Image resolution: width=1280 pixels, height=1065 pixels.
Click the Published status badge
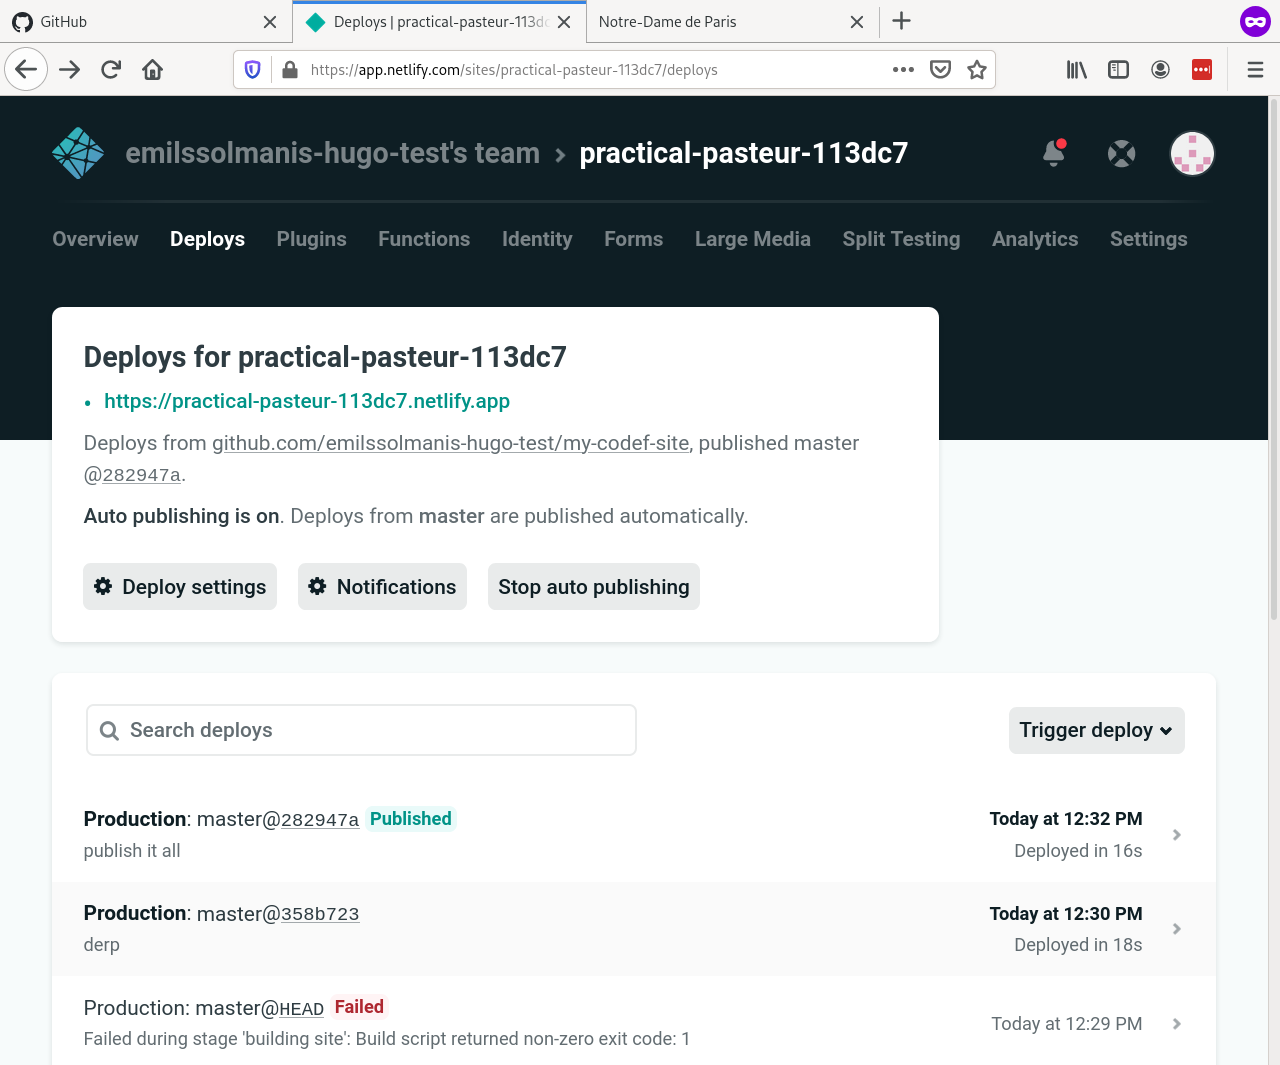tap(411, 819)
